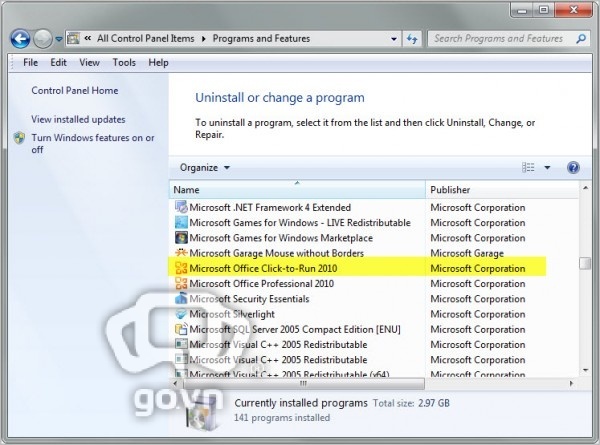The width and height of the screenshot is (600, 445).
Task: Select Microsoft Silverlight entry
Action: [x=232, y=314]
